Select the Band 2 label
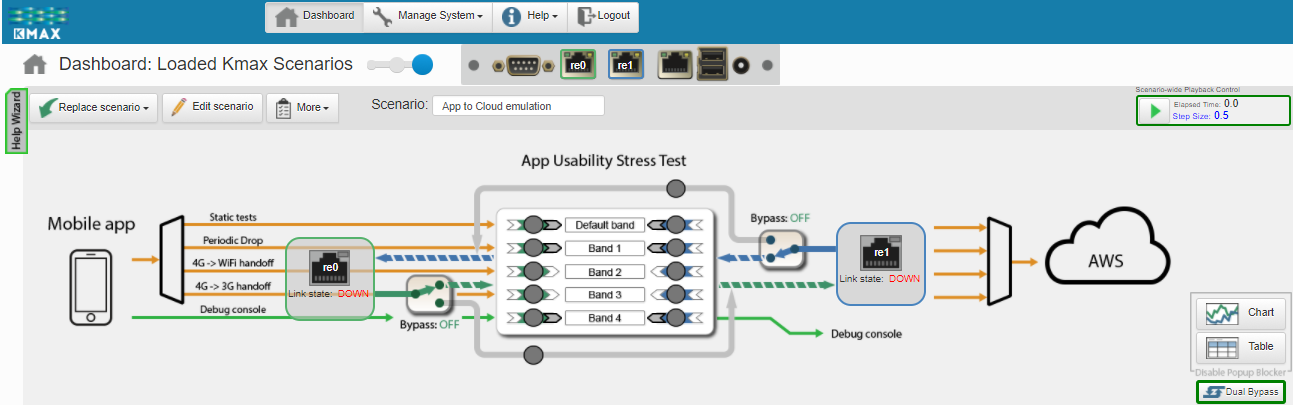Image resolution: width=1293 pixels, height=405 pixels. [x=604, y=272]
